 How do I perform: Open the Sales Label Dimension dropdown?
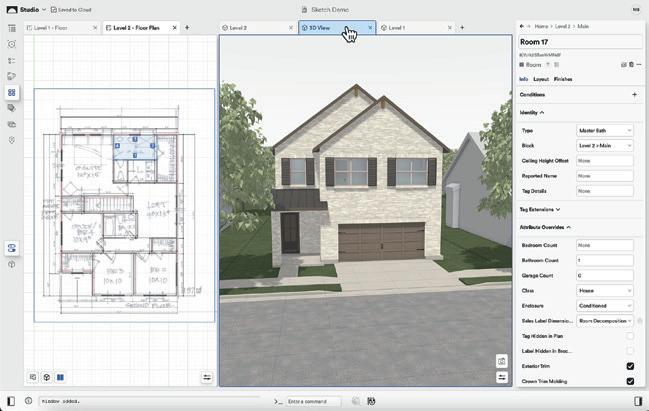coord(605,321)
